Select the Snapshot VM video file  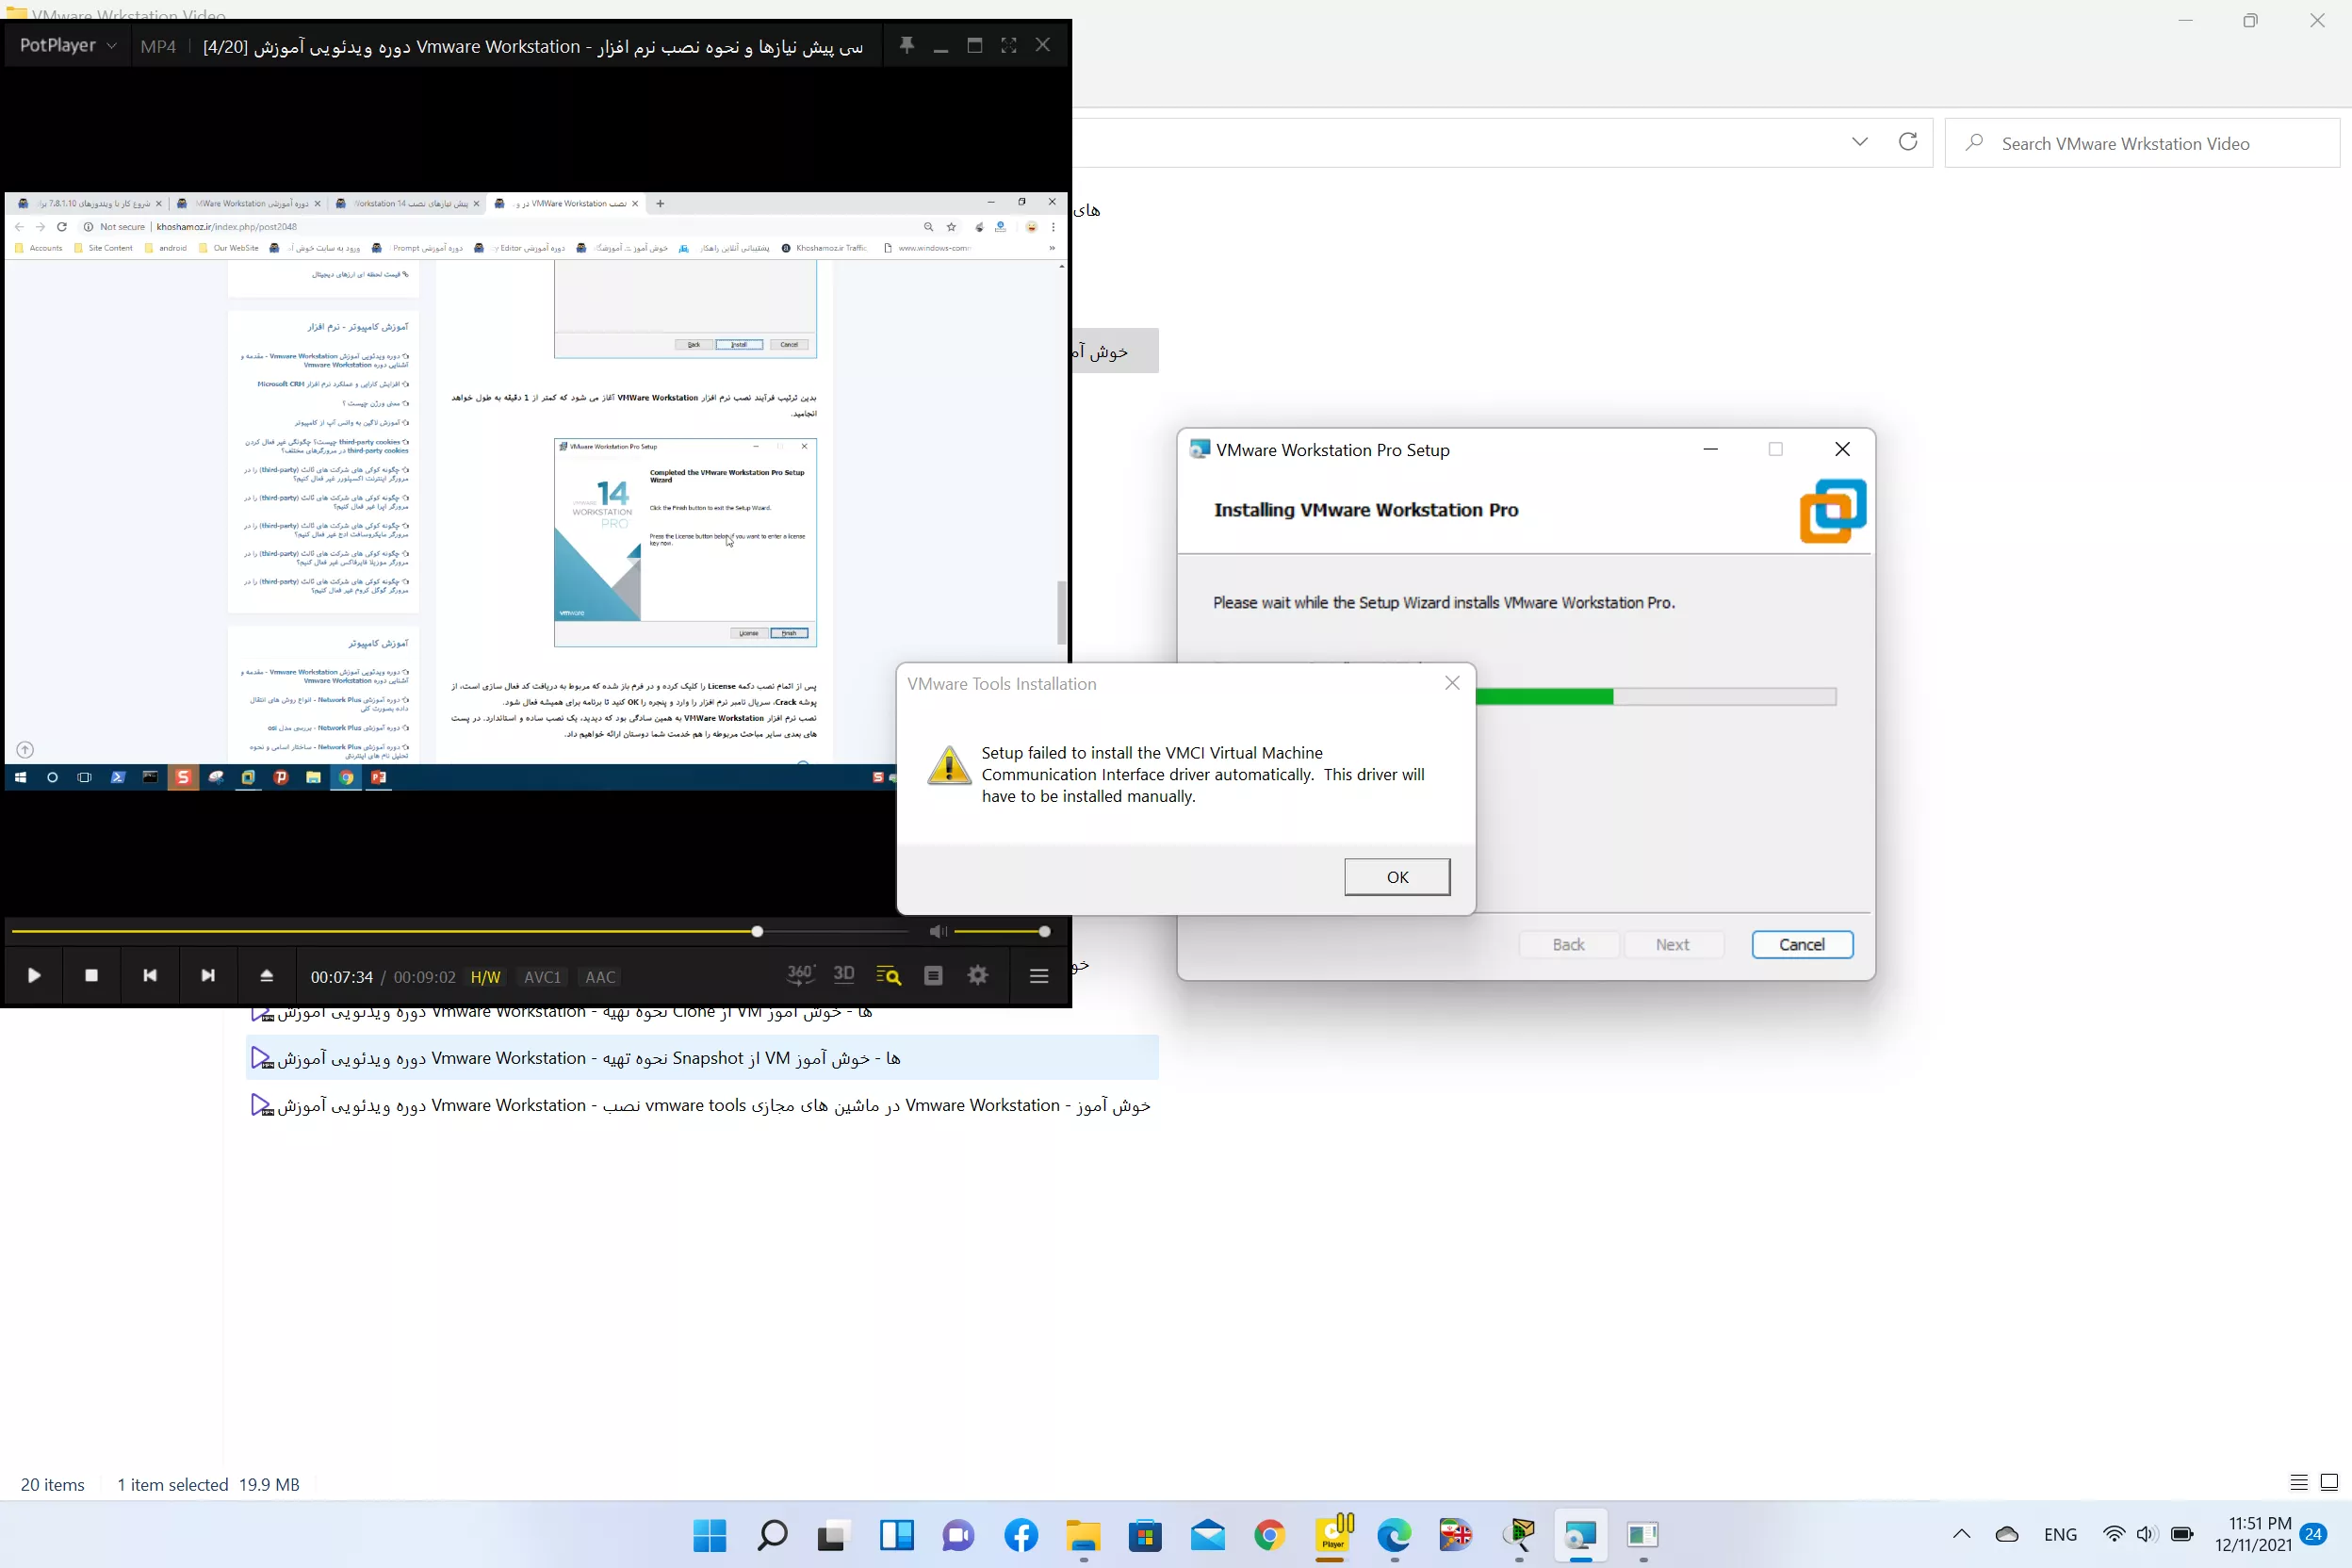click(702, 1058)
